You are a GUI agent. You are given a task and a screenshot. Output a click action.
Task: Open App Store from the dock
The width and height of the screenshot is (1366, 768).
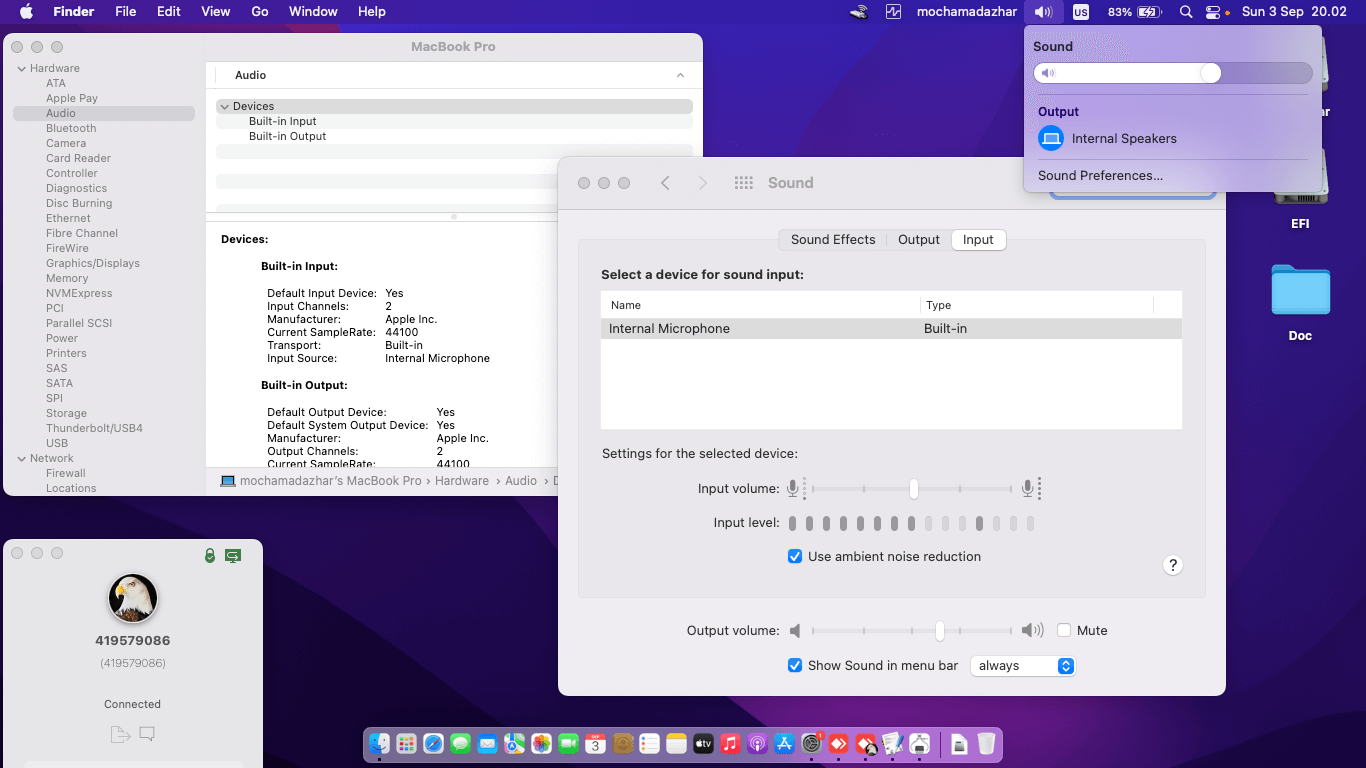(x=784, y=744)
